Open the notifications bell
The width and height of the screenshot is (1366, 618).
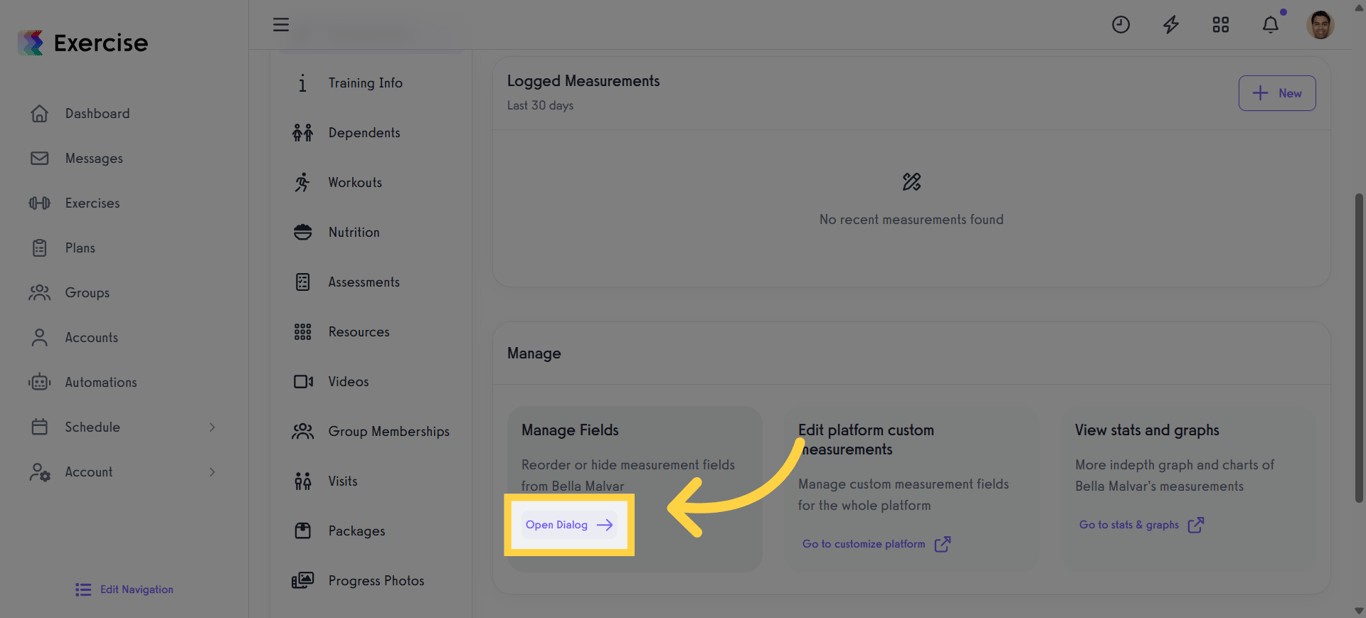1270,24
